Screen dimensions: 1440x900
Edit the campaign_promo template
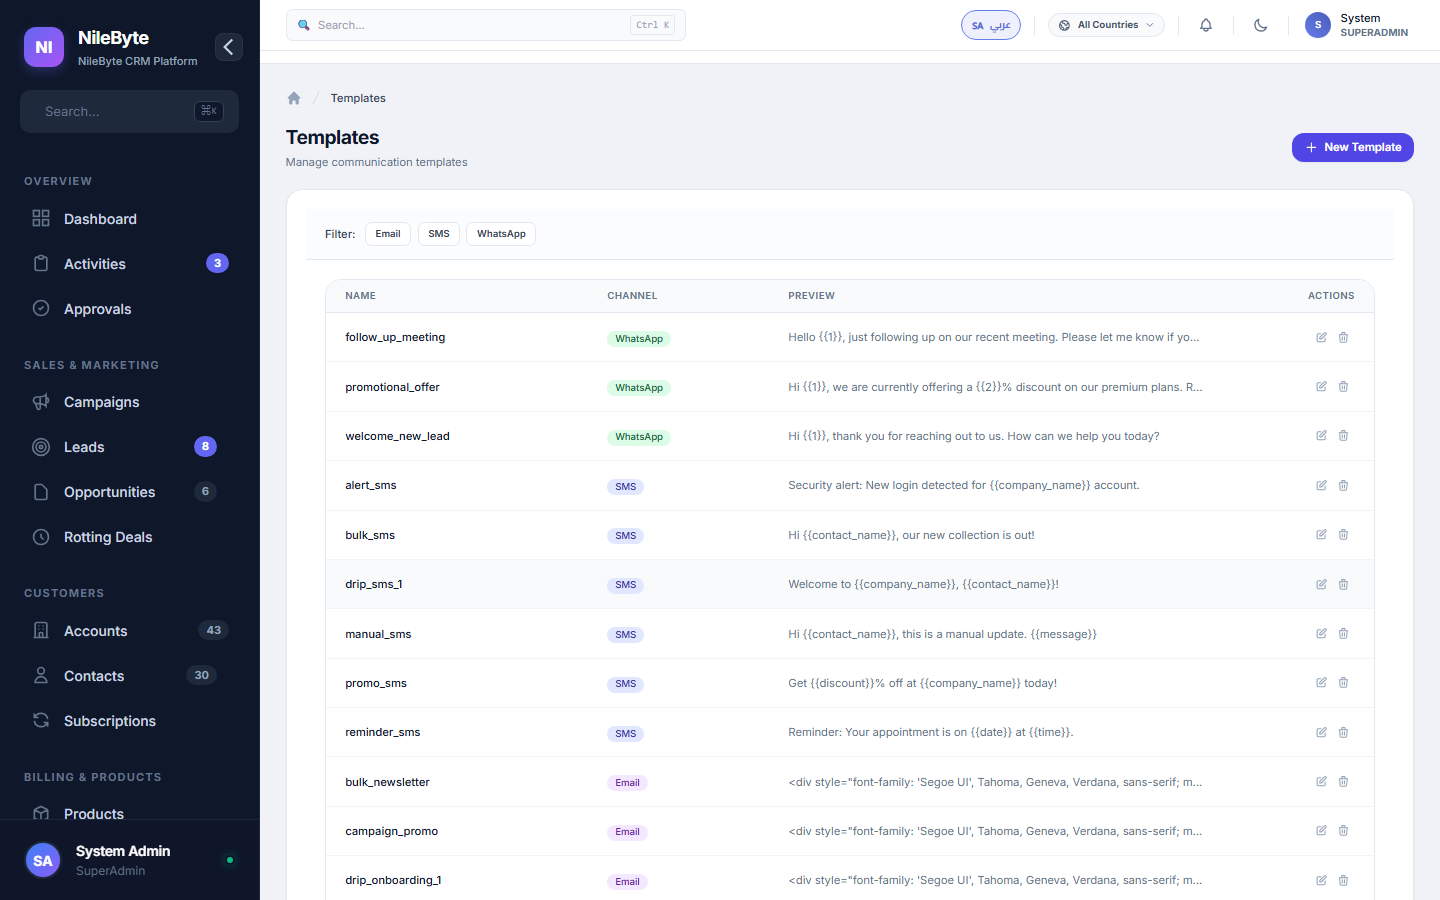(x=1321, y=831)
